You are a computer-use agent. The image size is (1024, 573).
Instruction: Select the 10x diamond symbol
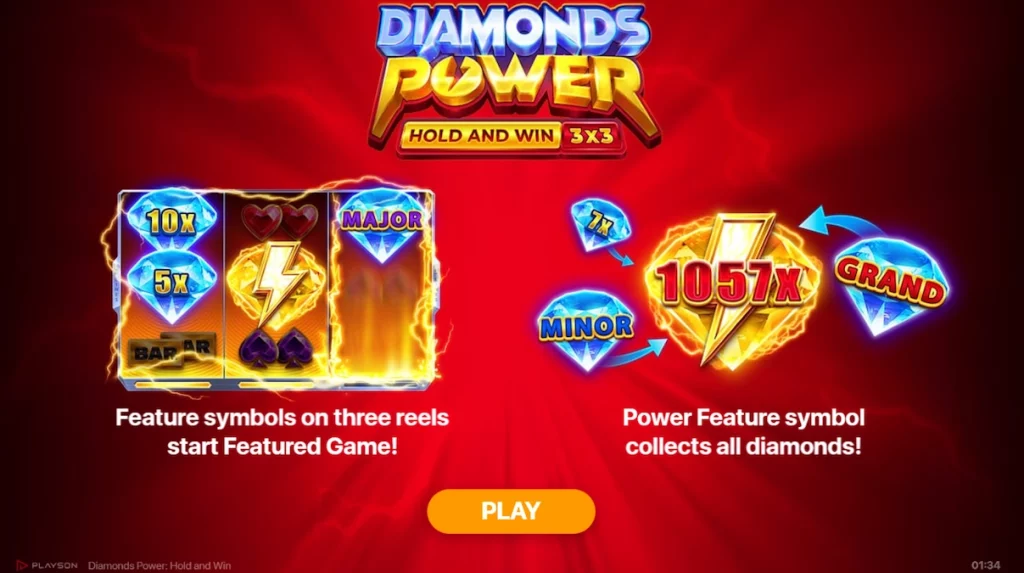(171, 221)
